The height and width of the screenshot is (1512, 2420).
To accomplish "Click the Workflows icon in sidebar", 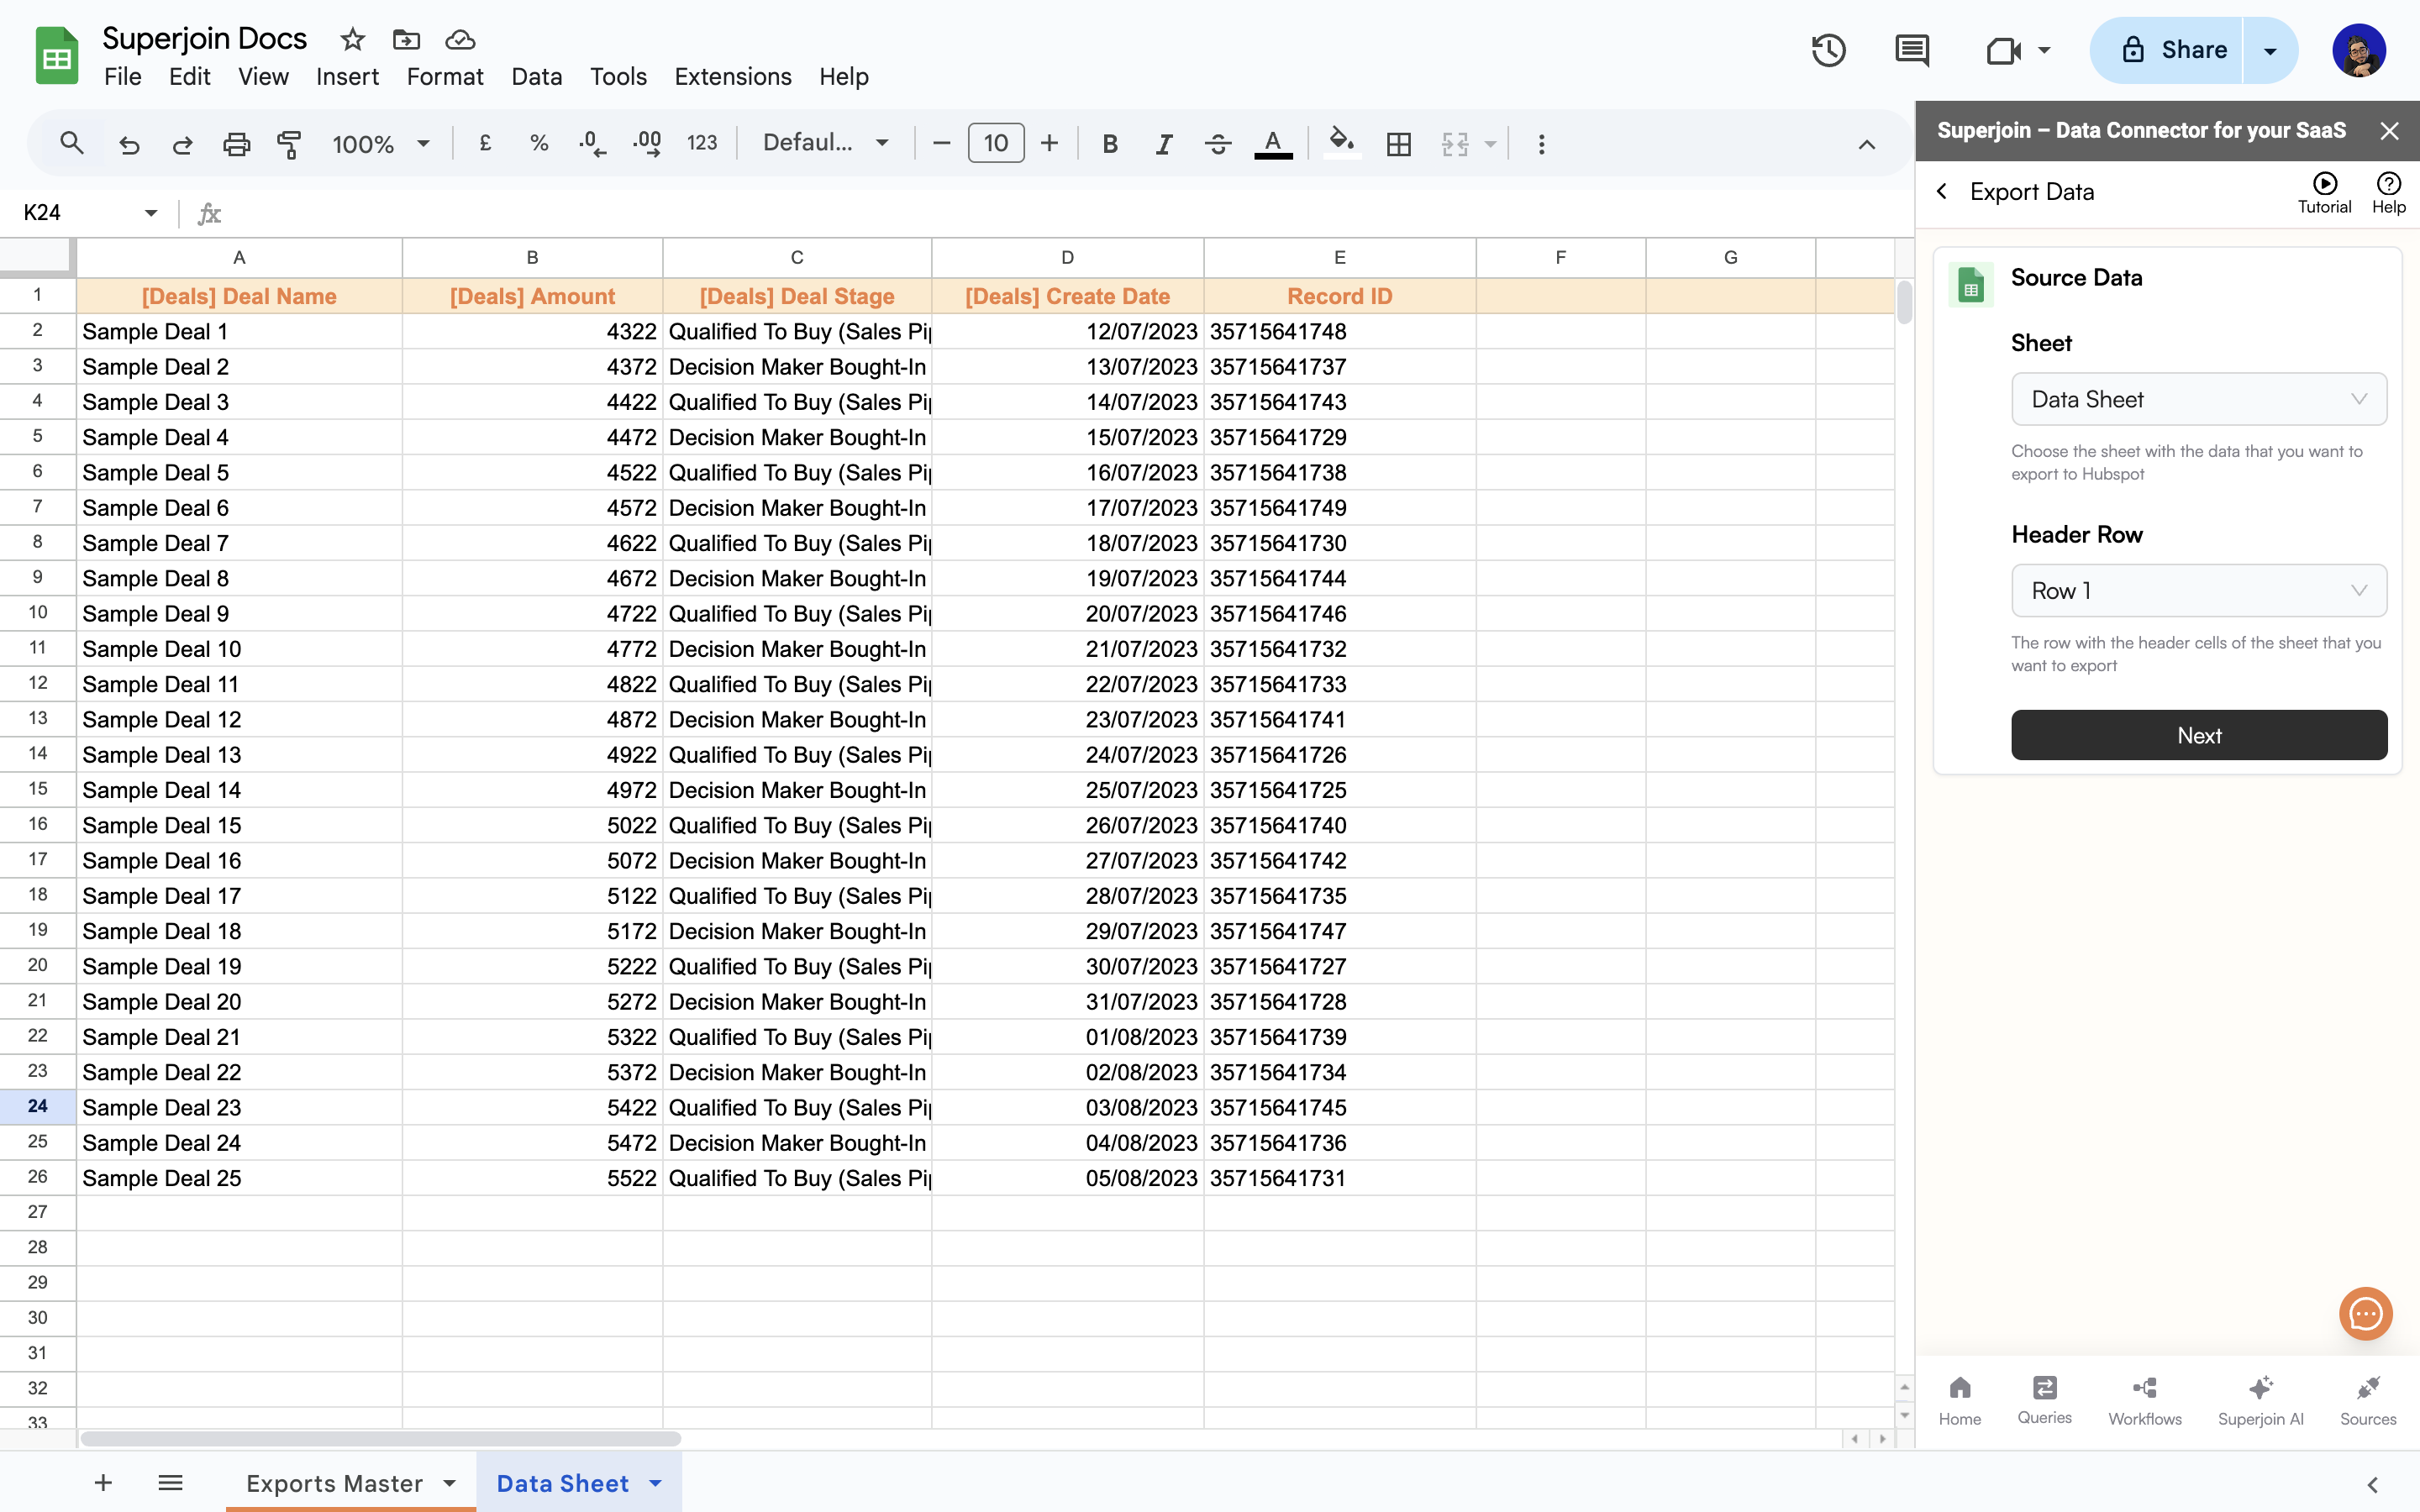I will (2144, 1388).
